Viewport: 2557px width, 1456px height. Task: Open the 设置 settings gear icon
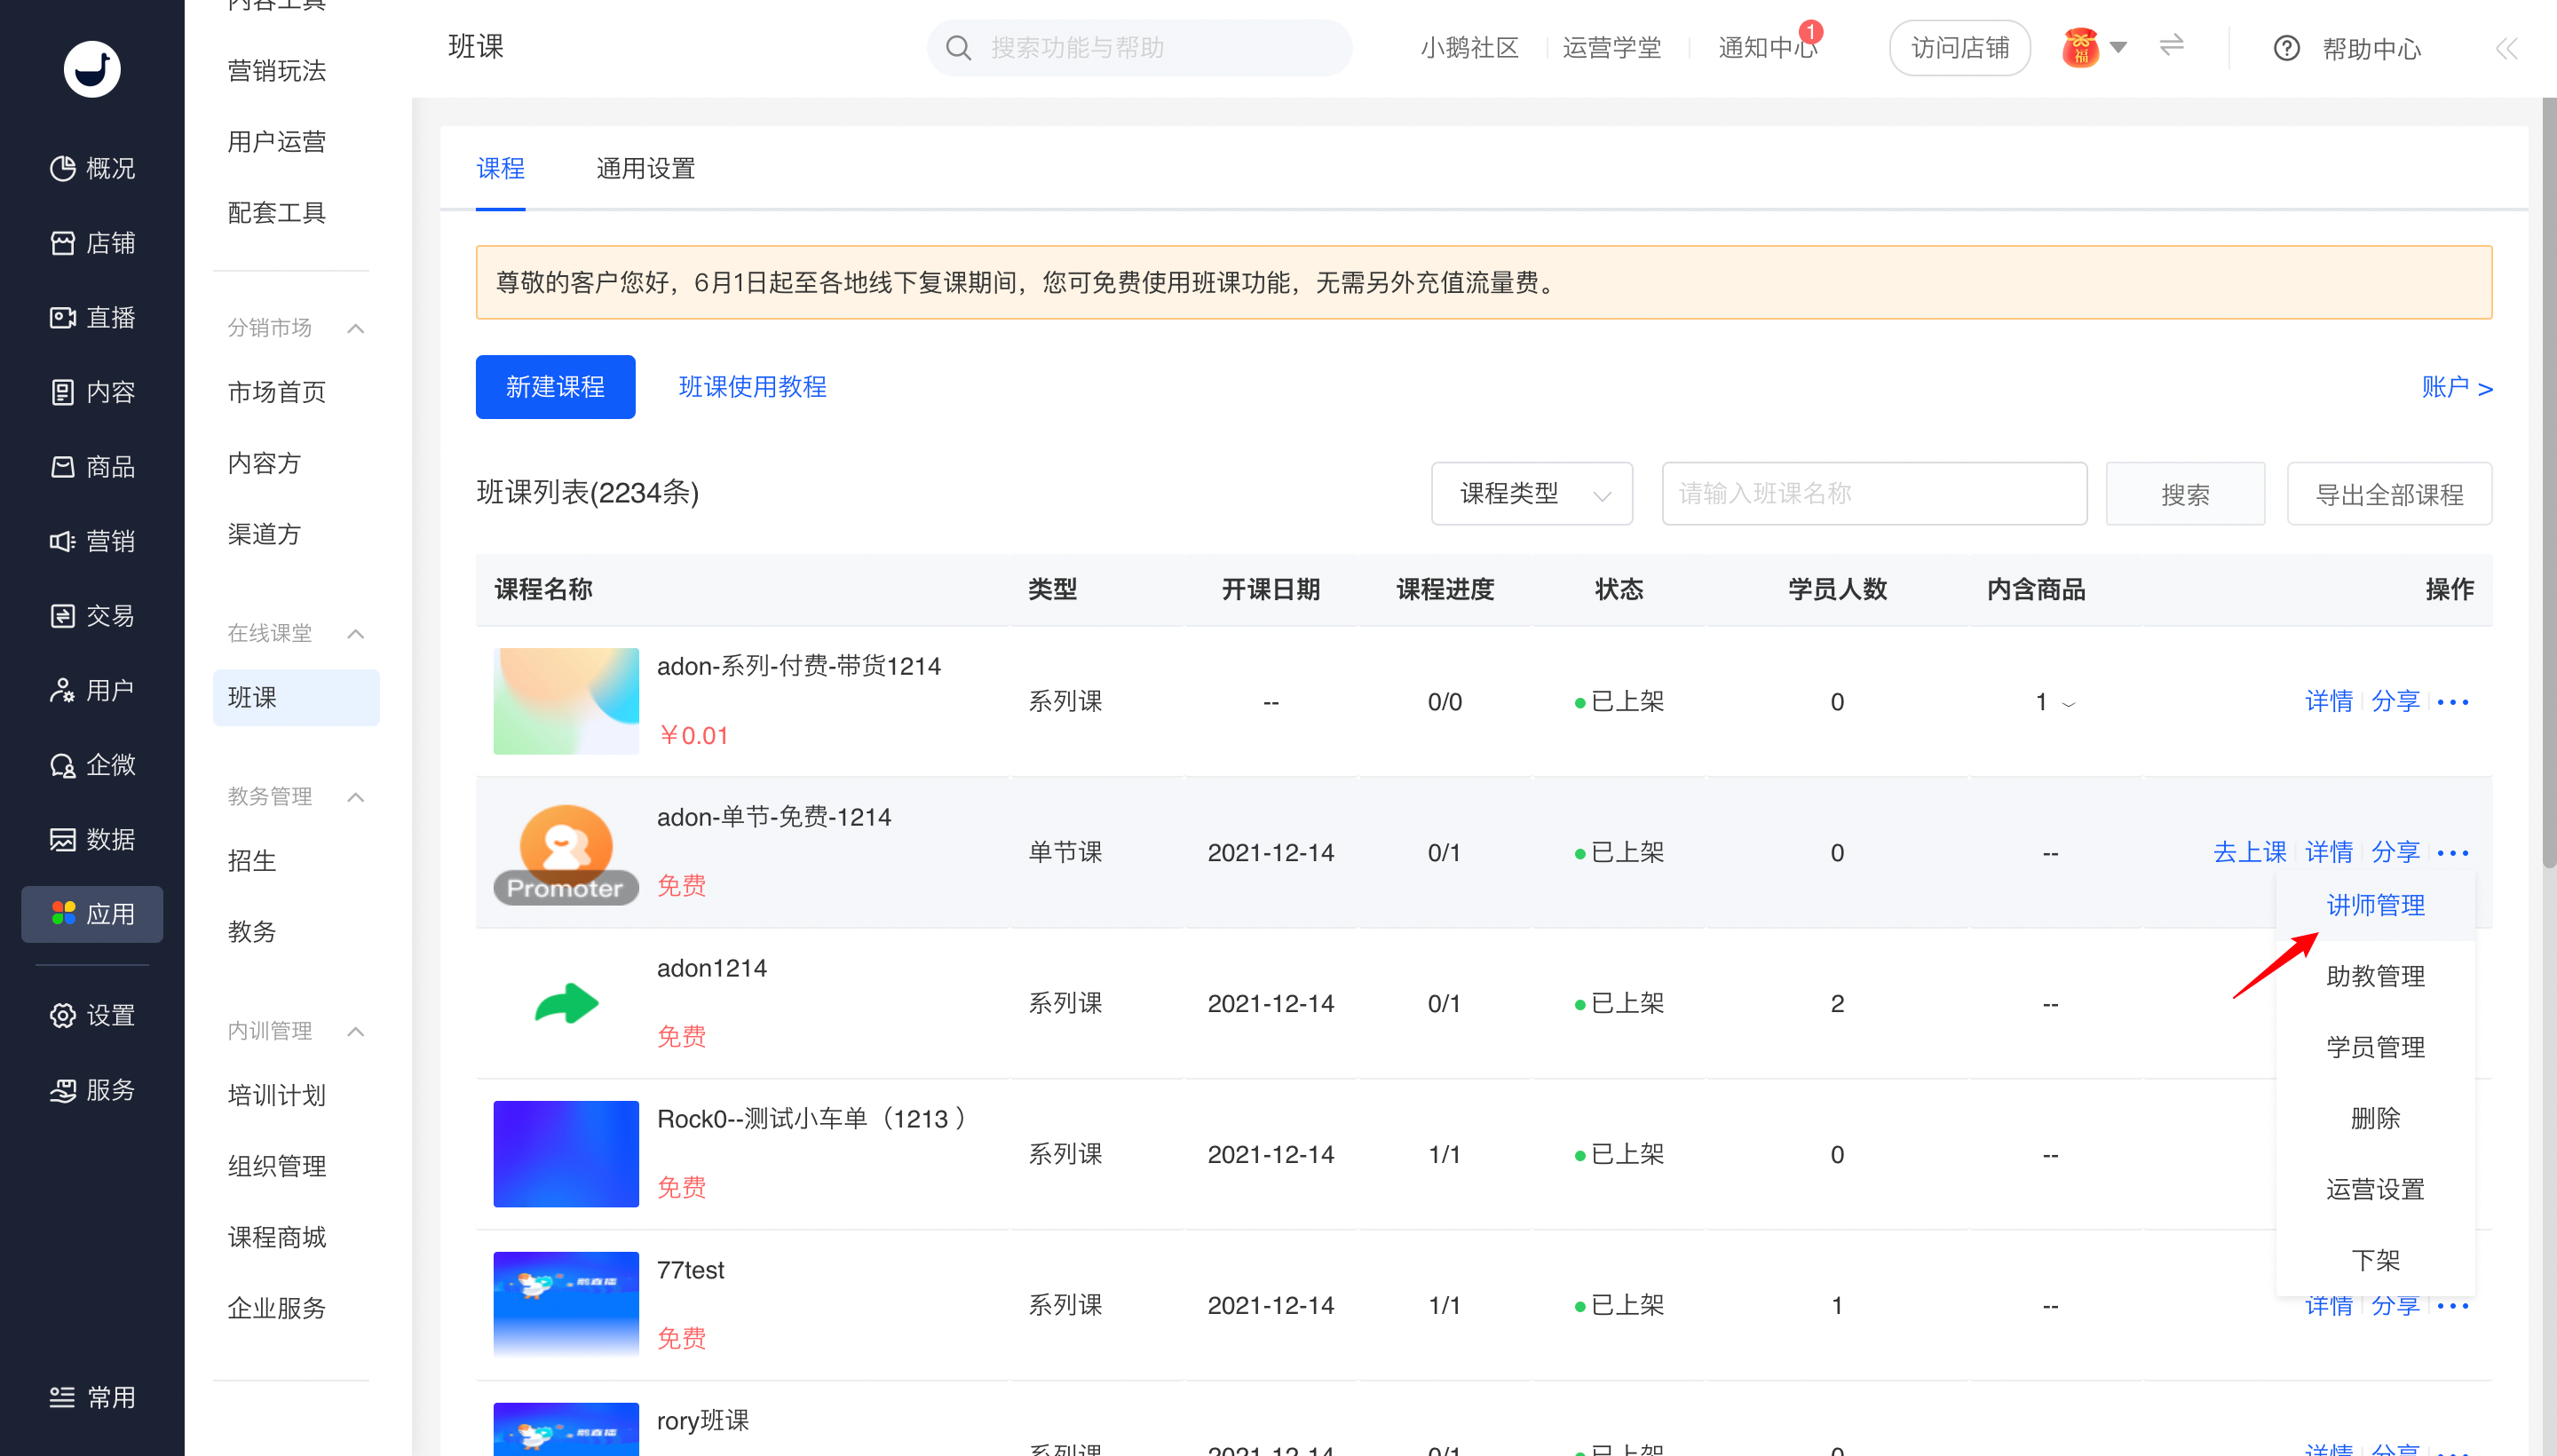[x=62, y=1015]
